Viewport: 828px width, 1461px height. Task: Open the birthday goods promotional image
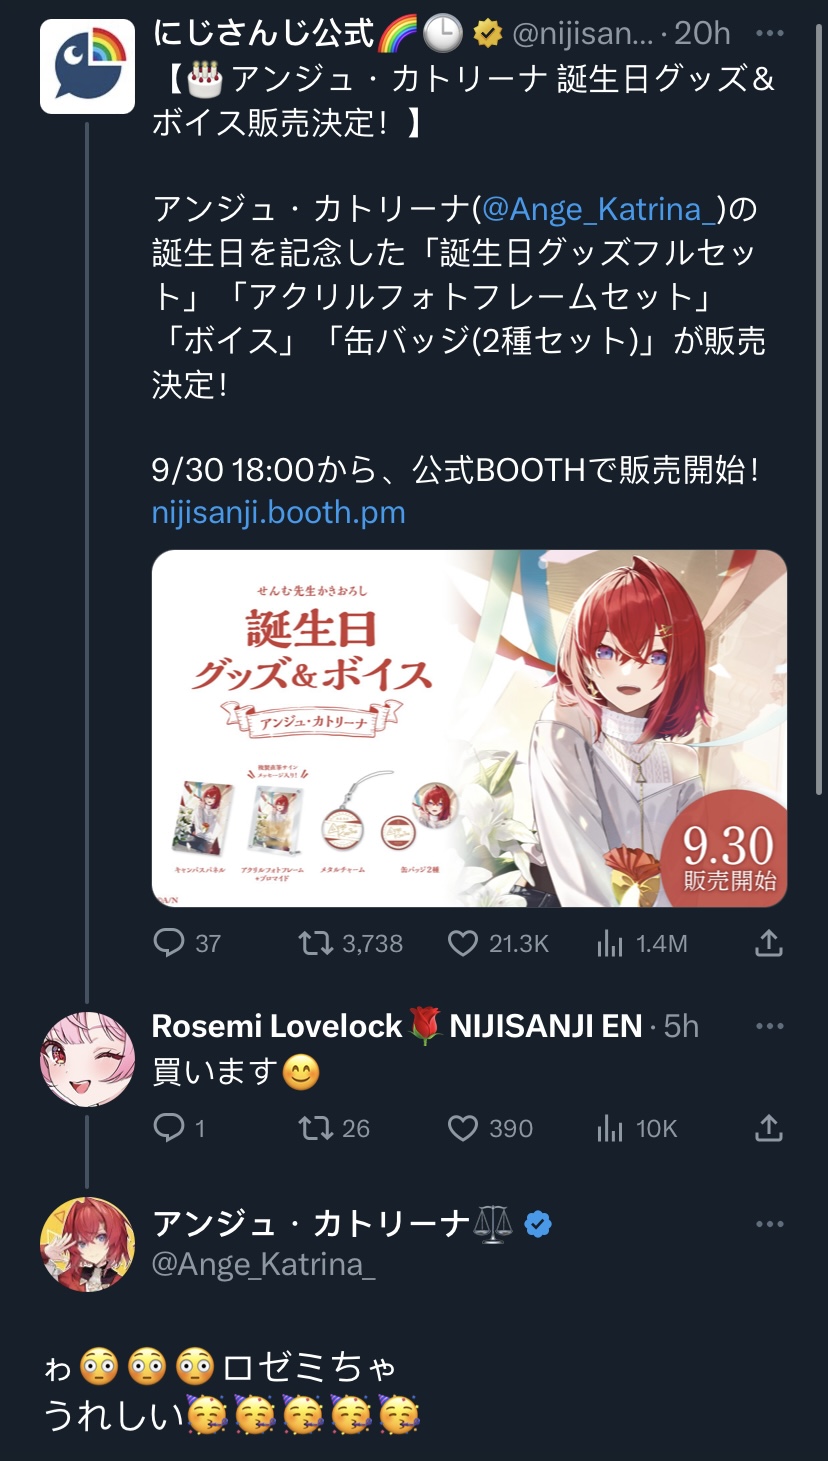tap(469, 728)
